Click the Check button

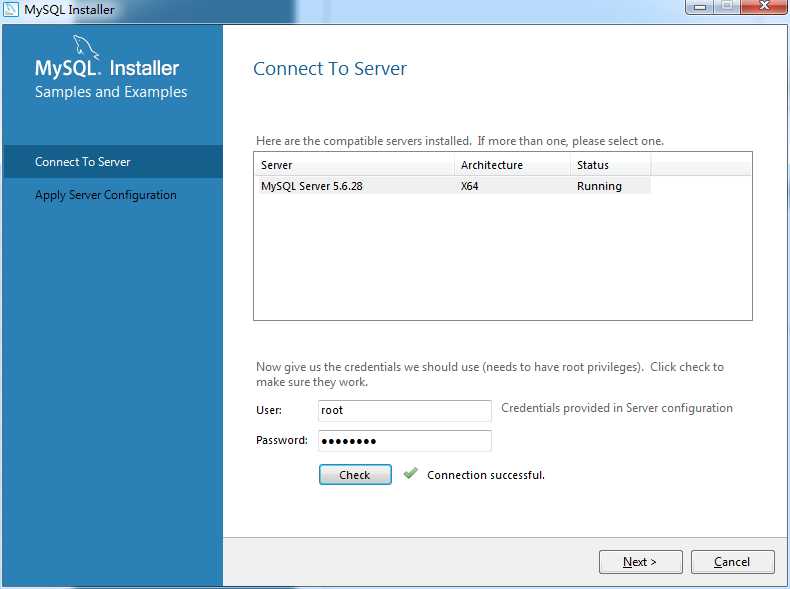355,475
